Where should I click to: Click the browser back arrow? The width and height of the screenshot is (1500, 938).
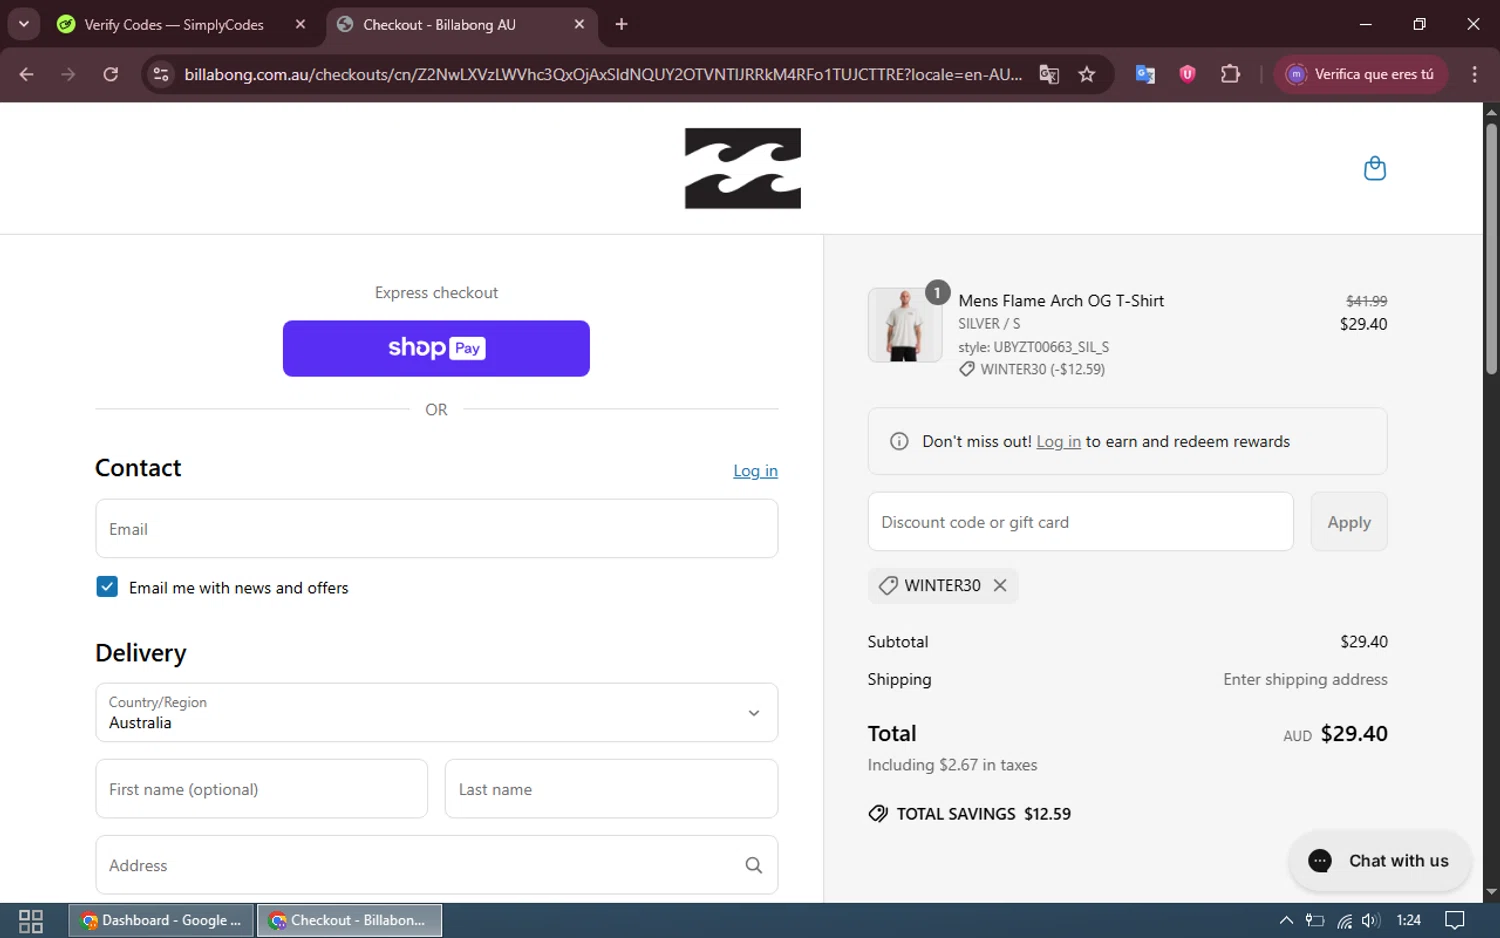coord(27,74)
